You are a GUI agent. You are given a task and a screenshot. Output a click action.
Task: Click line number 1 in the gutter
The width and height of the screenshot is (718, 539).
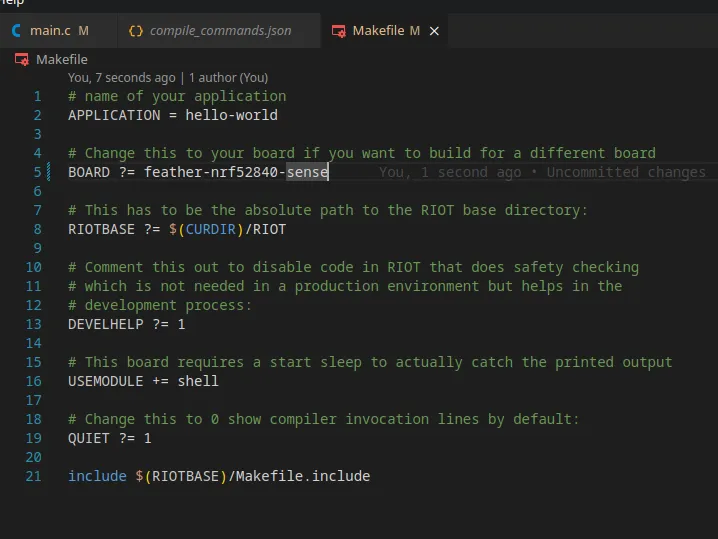click(38, 96)
